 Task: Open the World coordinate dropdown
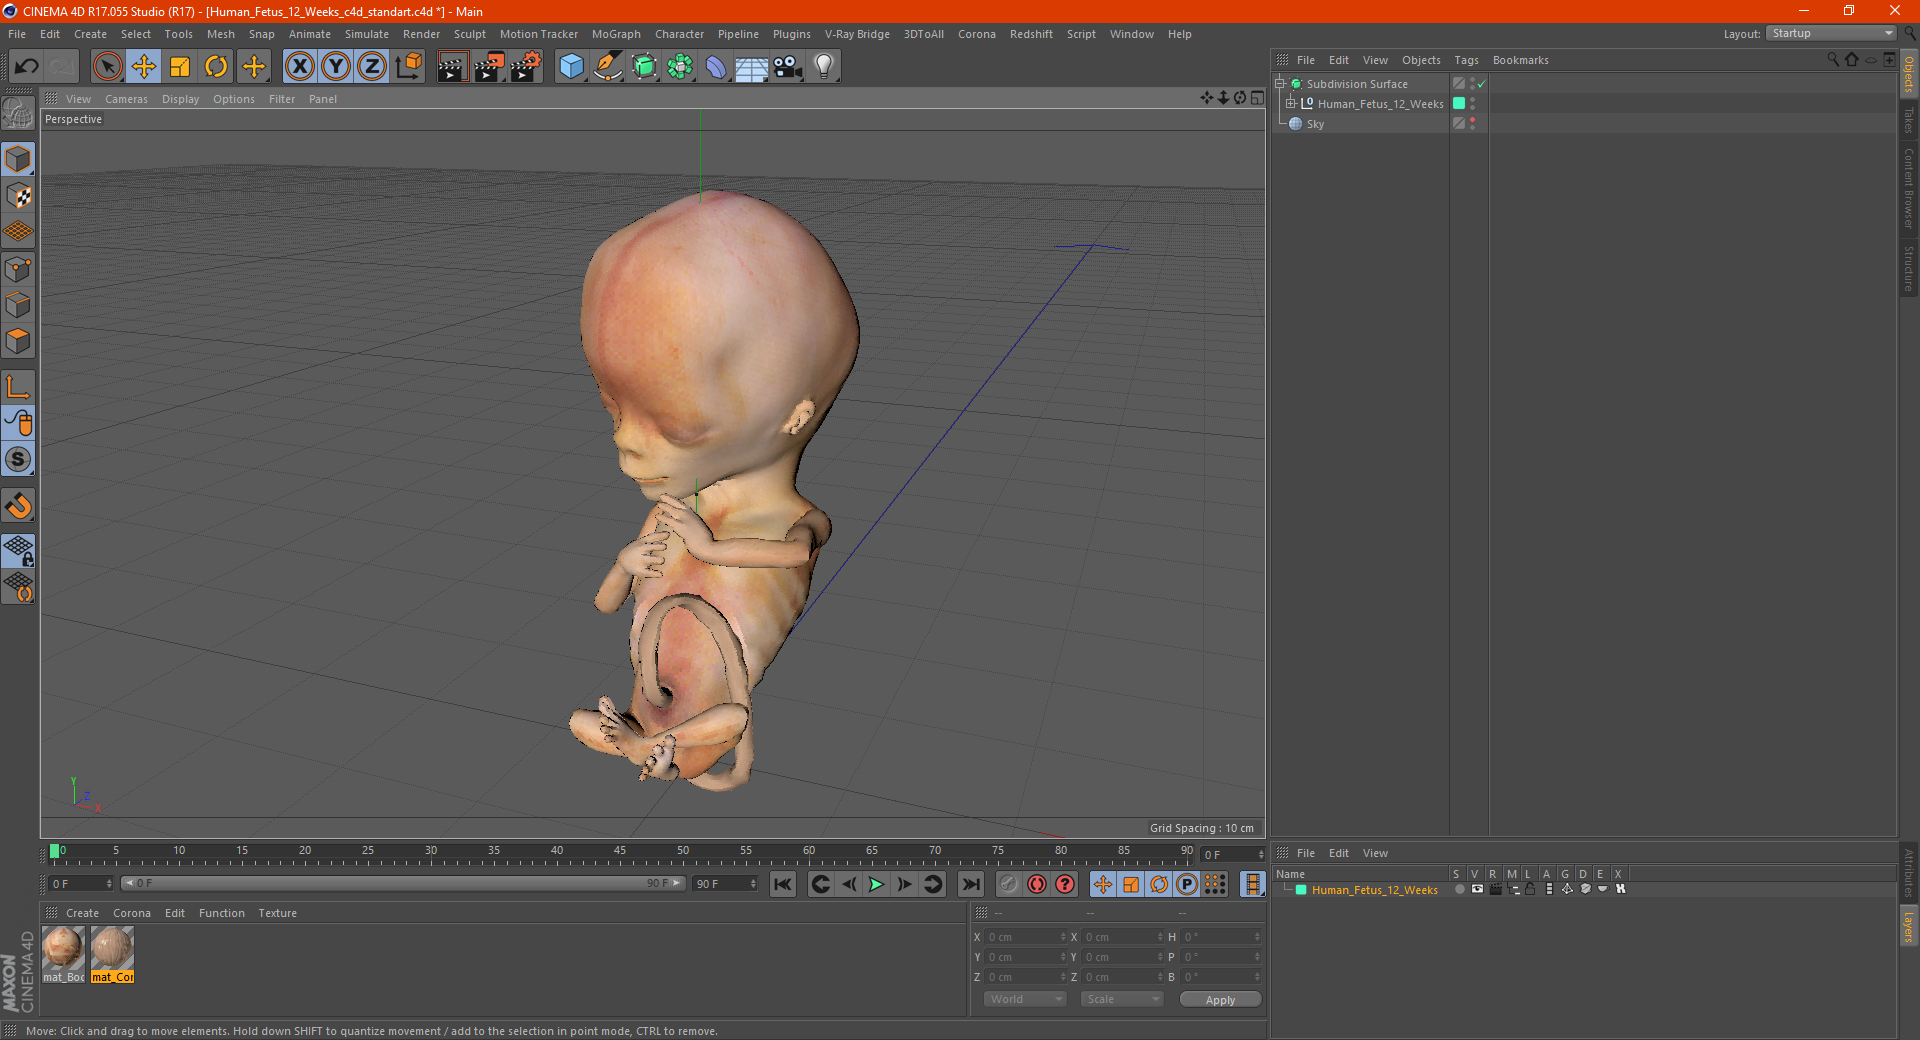pyautogui.click(x=1025, y=999)
